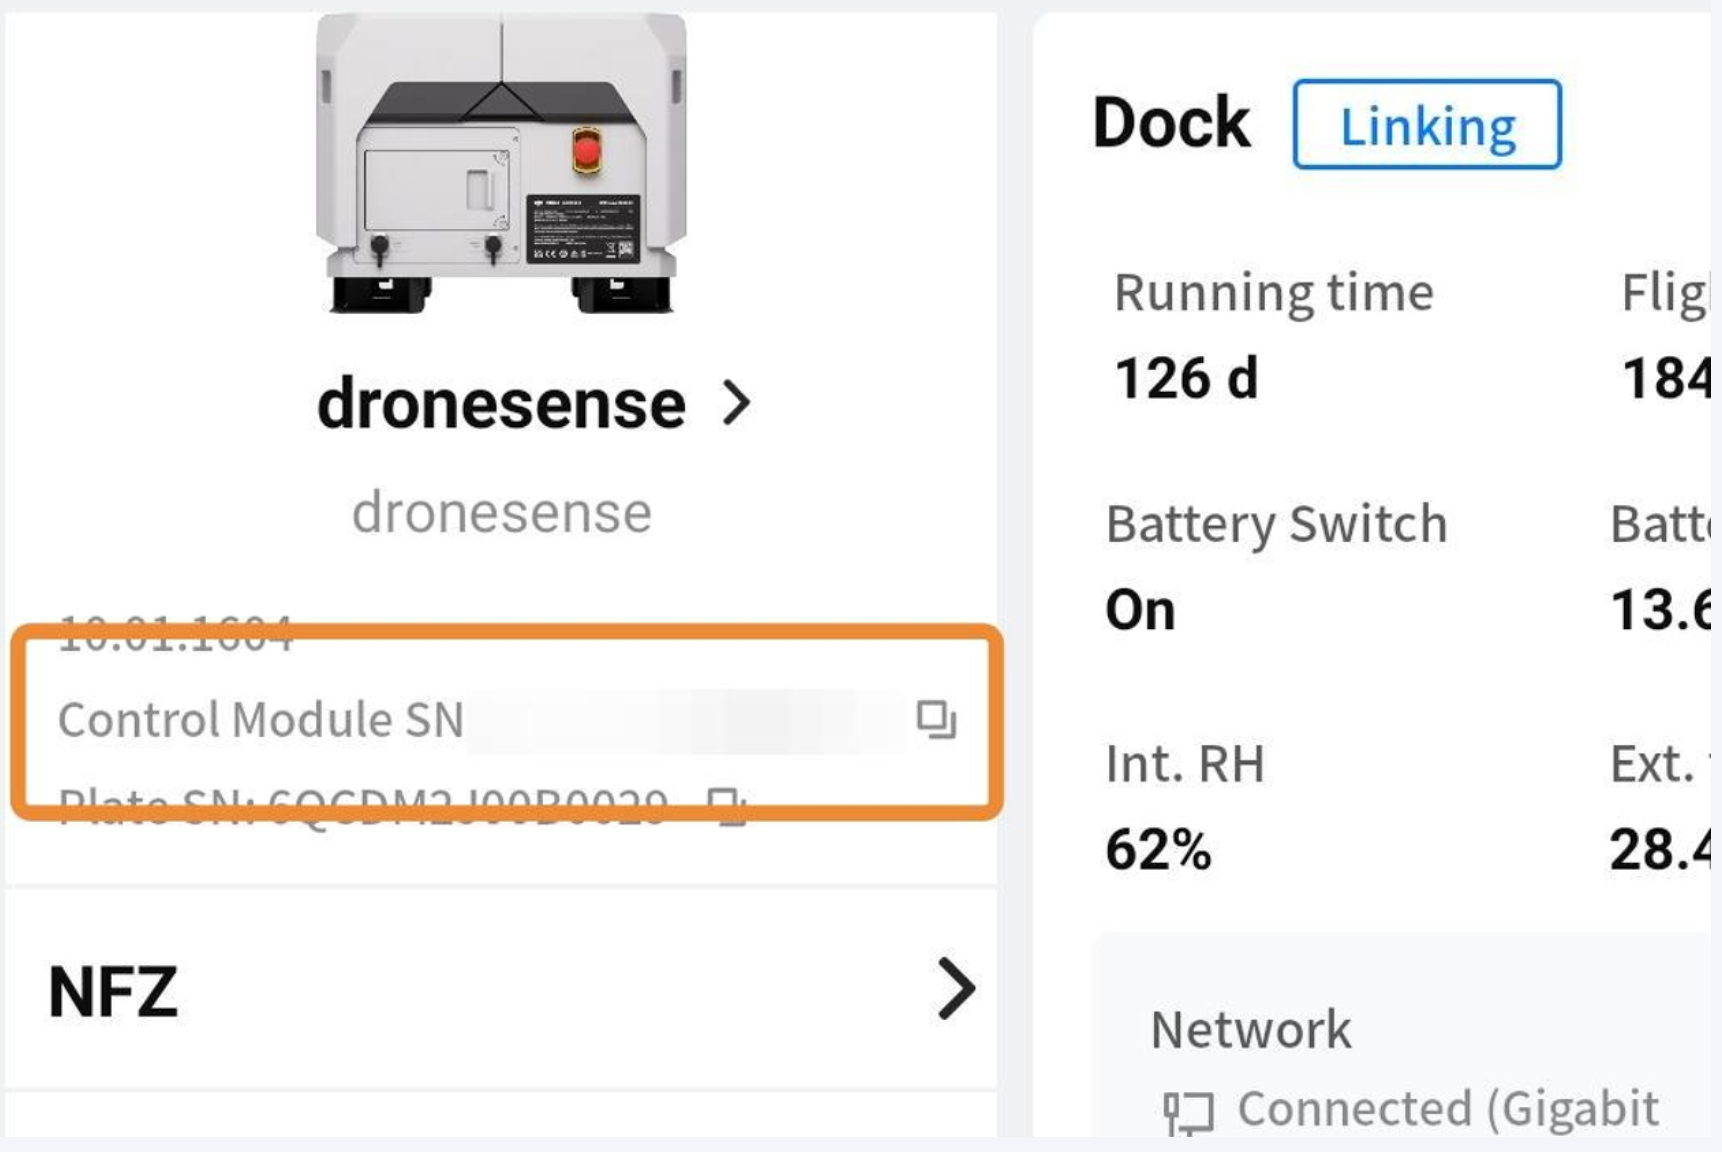Select the dronesense device name heading
The height and width of the screenshot is (1152, 1722).
[501, 404]
